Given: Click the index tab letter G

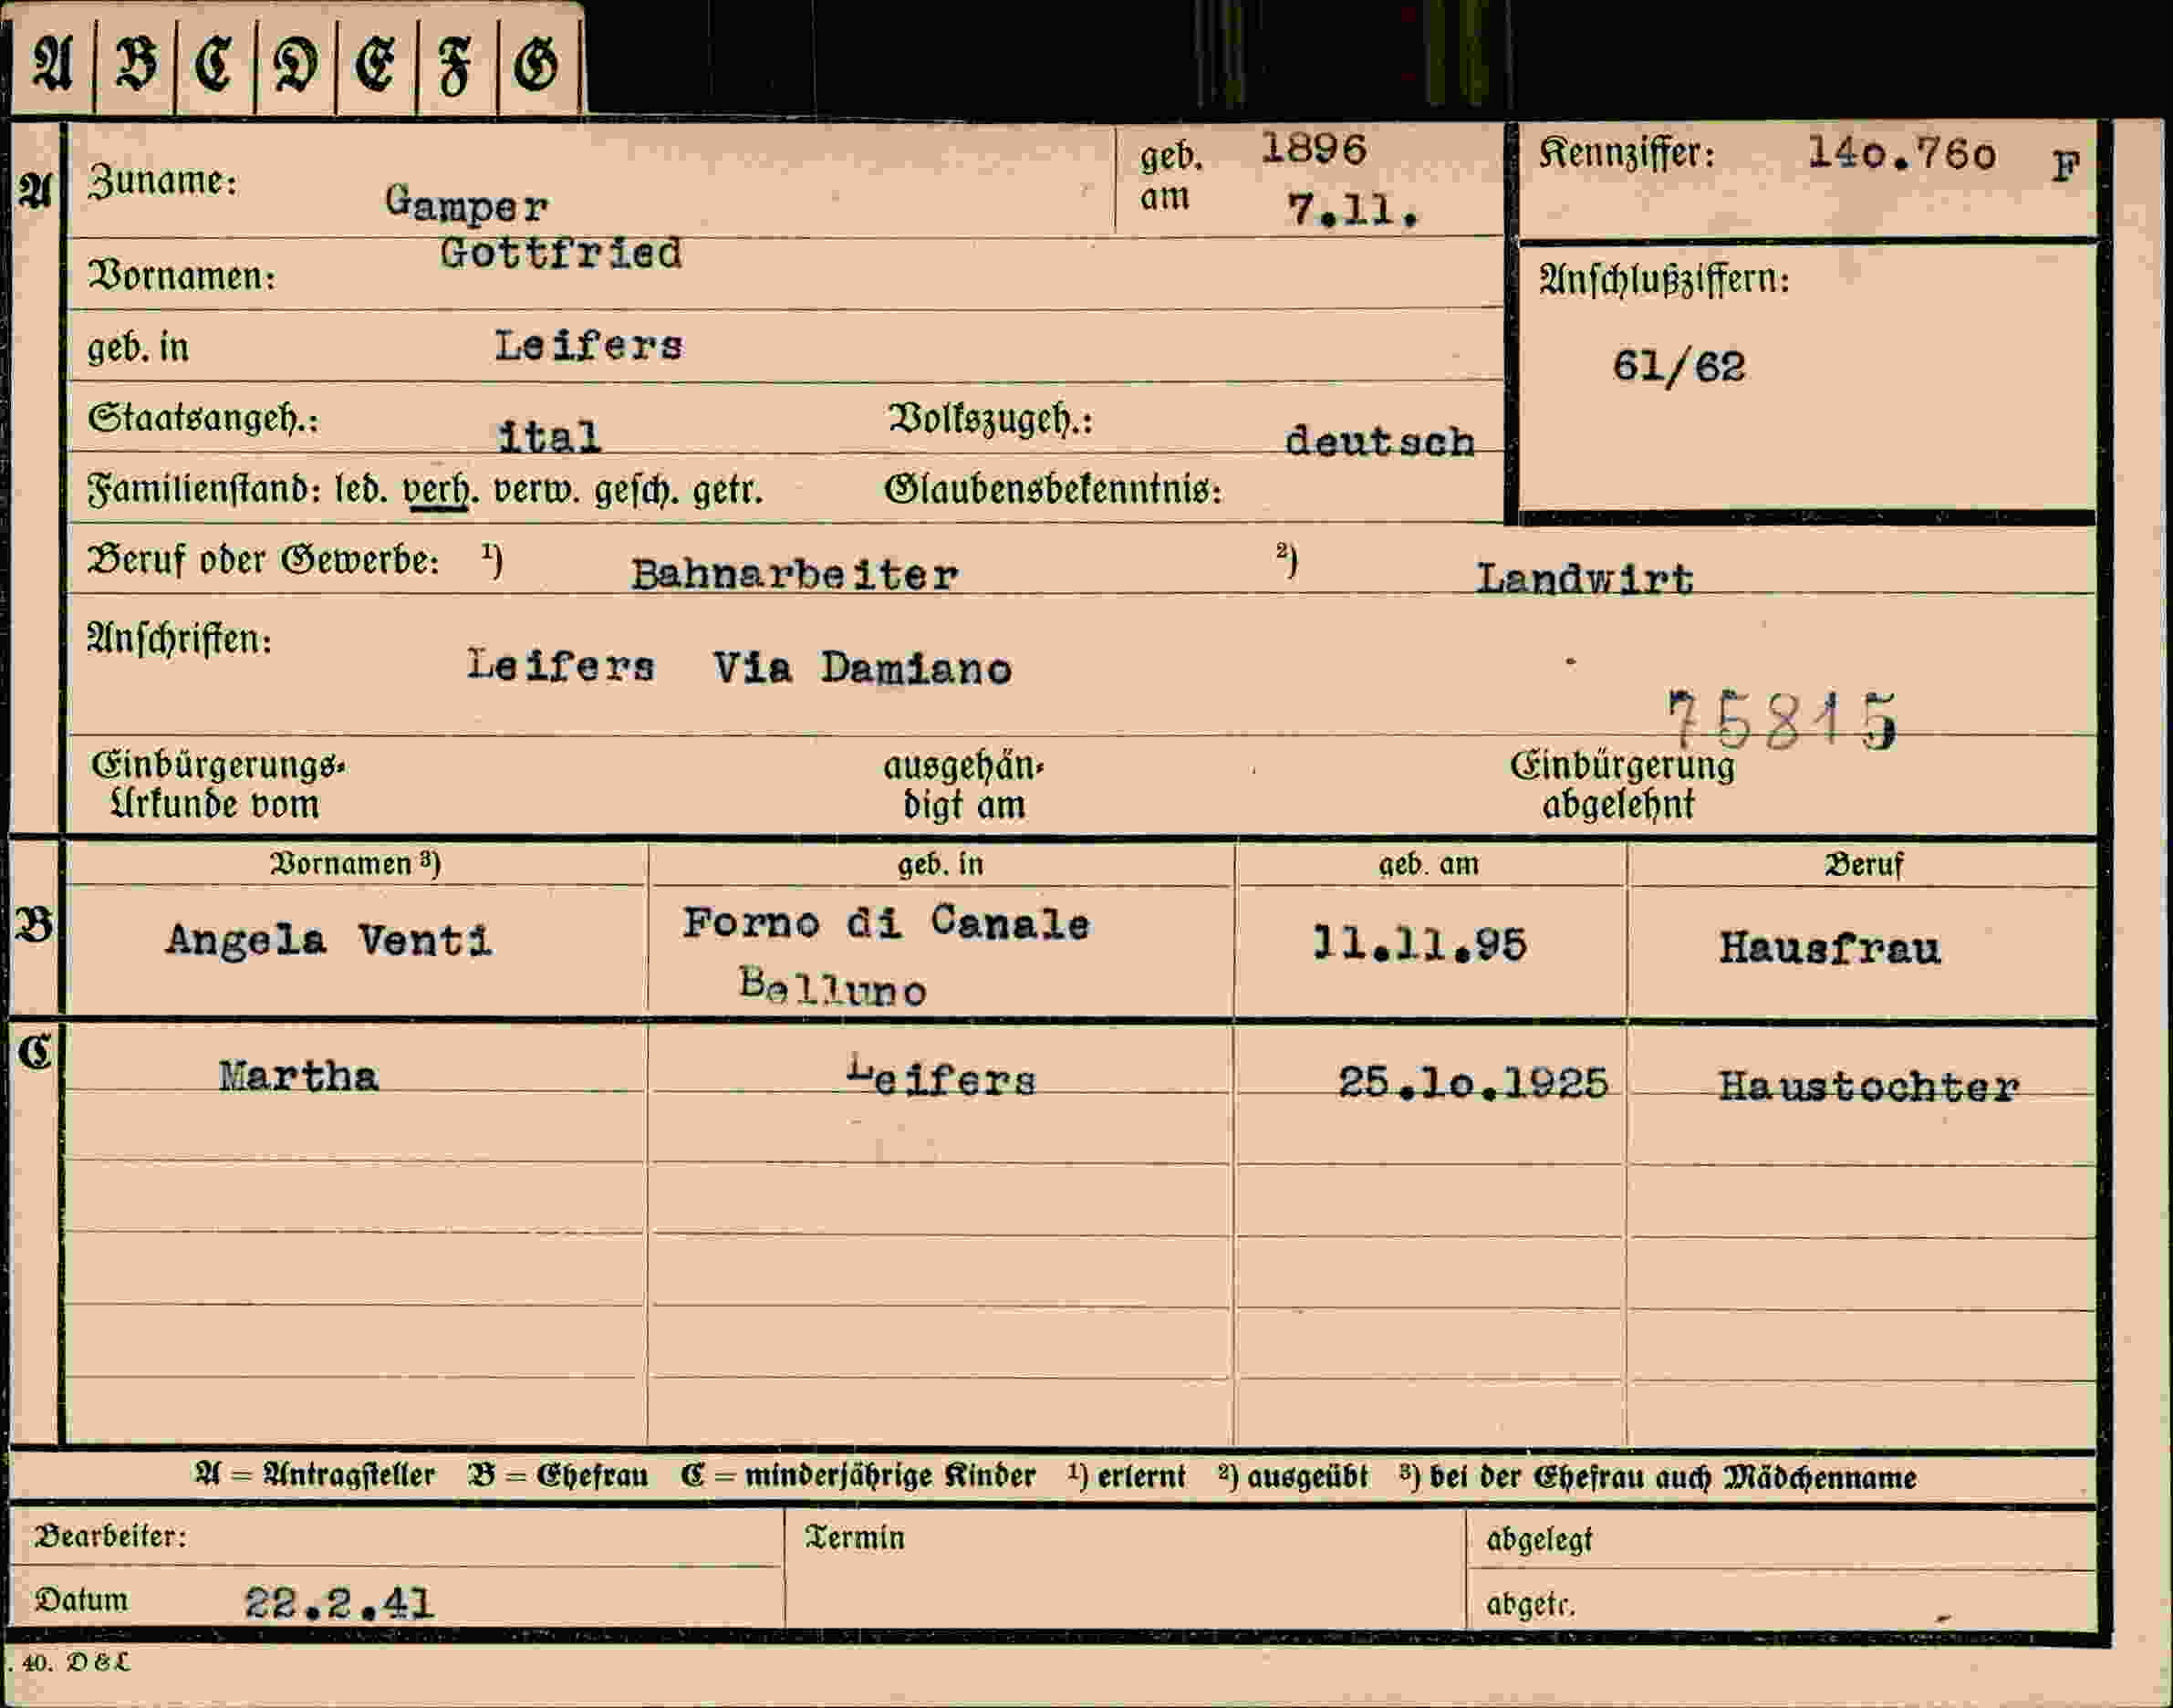Looking at the screenshot, I should [537, 66].
